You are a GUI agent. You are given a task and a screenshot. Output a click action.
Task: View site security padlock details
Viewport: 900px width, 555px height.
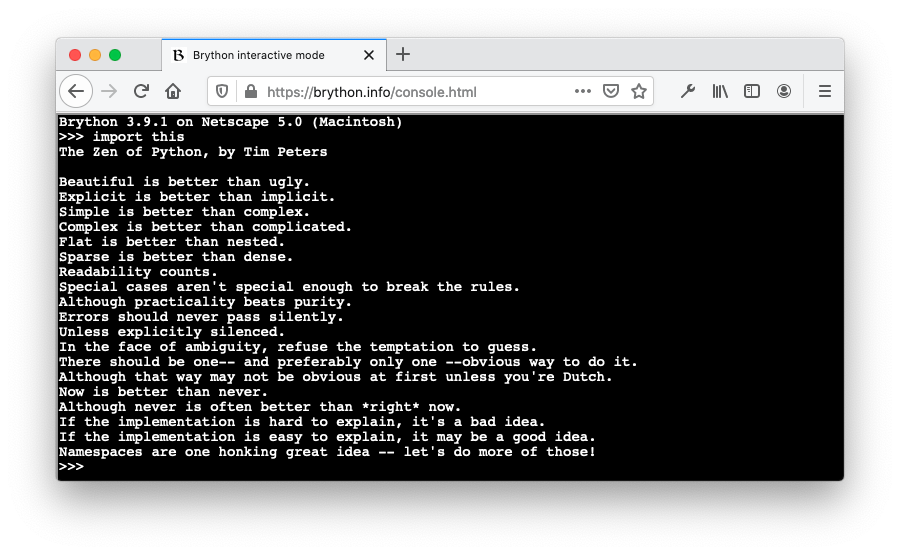click(251, 91)
